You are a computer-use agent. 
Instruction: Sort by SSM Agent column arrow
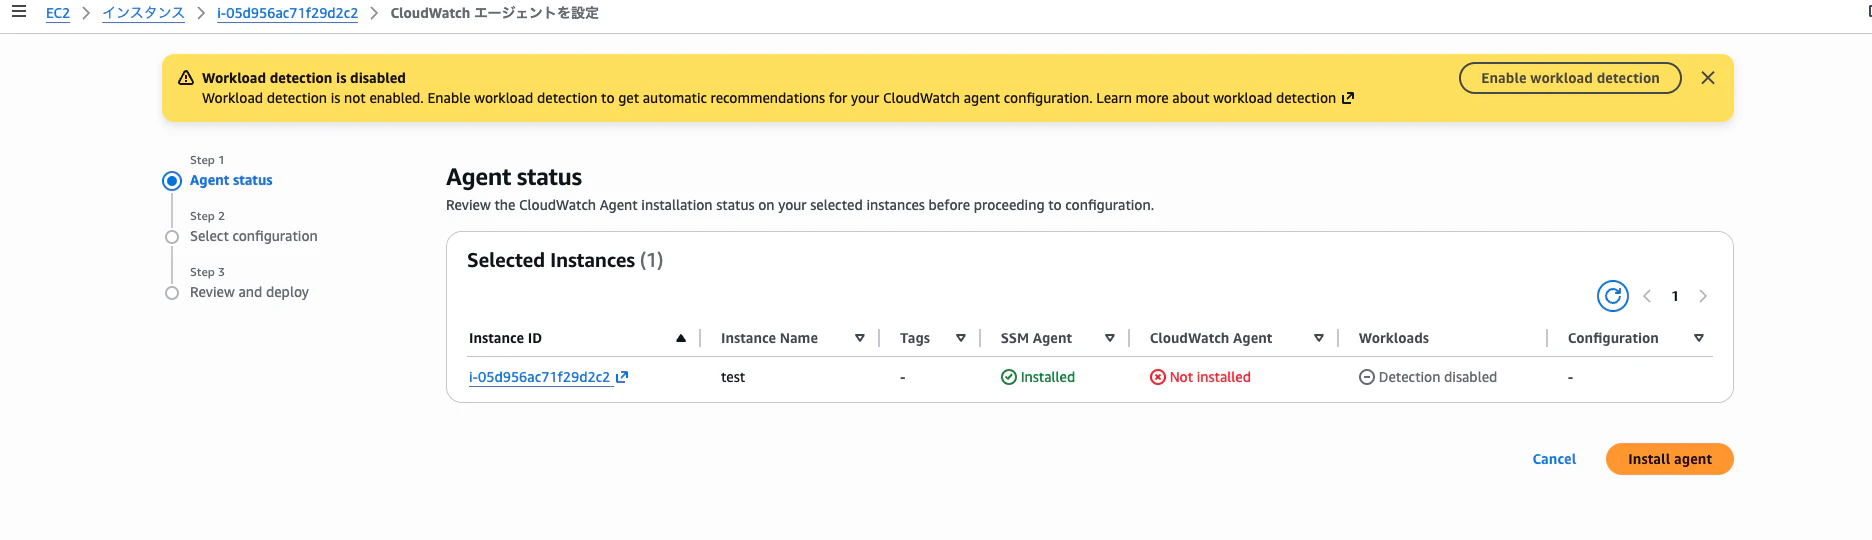click(1110, 338)
